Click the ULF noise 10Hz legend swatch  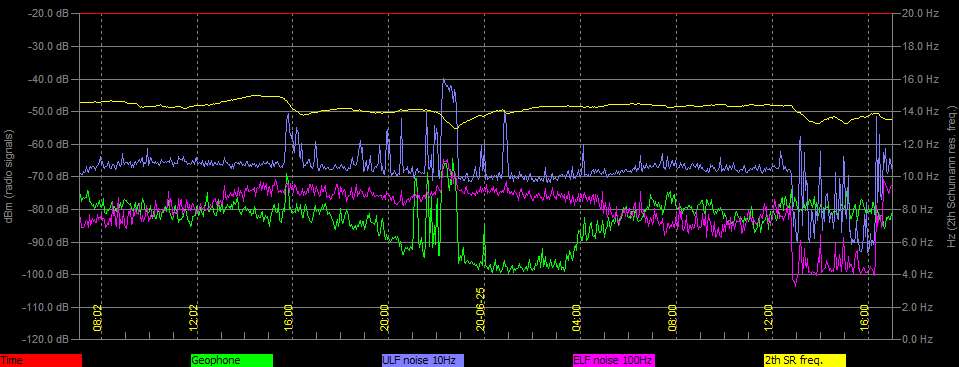coord(423,361)
